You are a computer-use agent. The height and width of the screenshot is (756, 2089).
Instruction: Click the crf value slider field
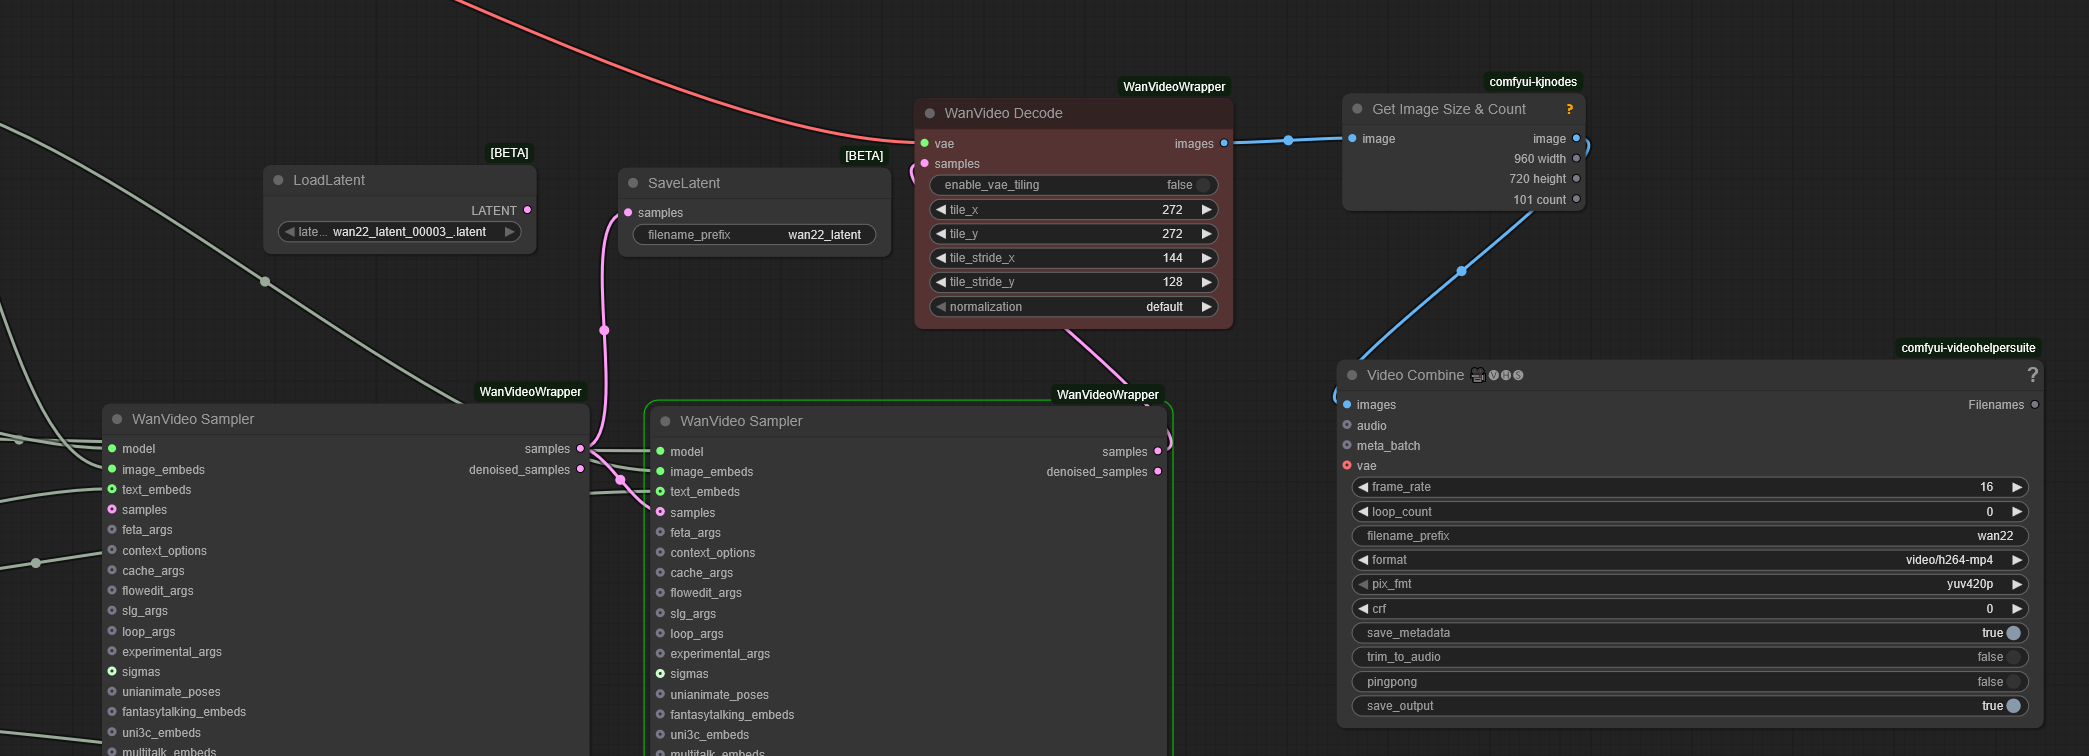1689,609
